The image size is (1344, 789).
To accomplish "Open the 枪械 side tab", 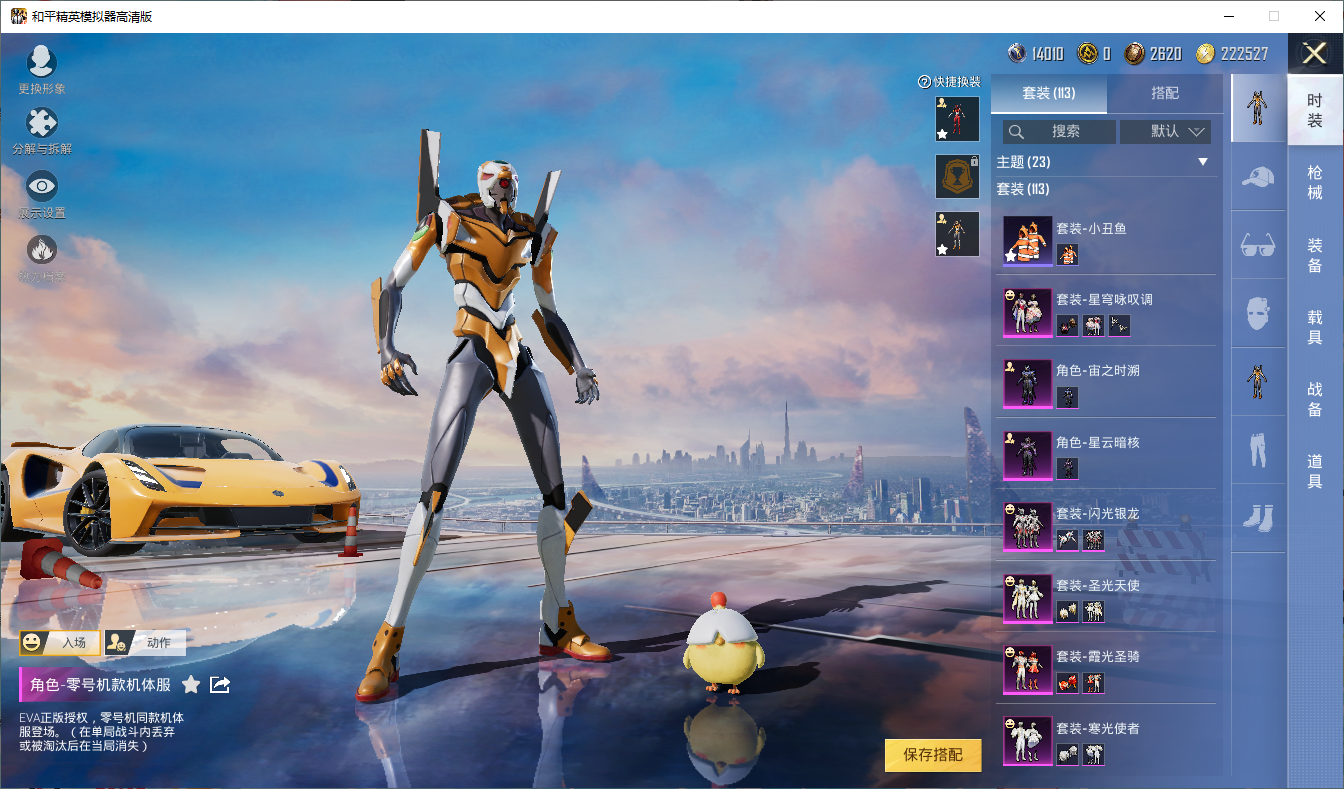I will pyautogui.click(x=1315, y=182).
